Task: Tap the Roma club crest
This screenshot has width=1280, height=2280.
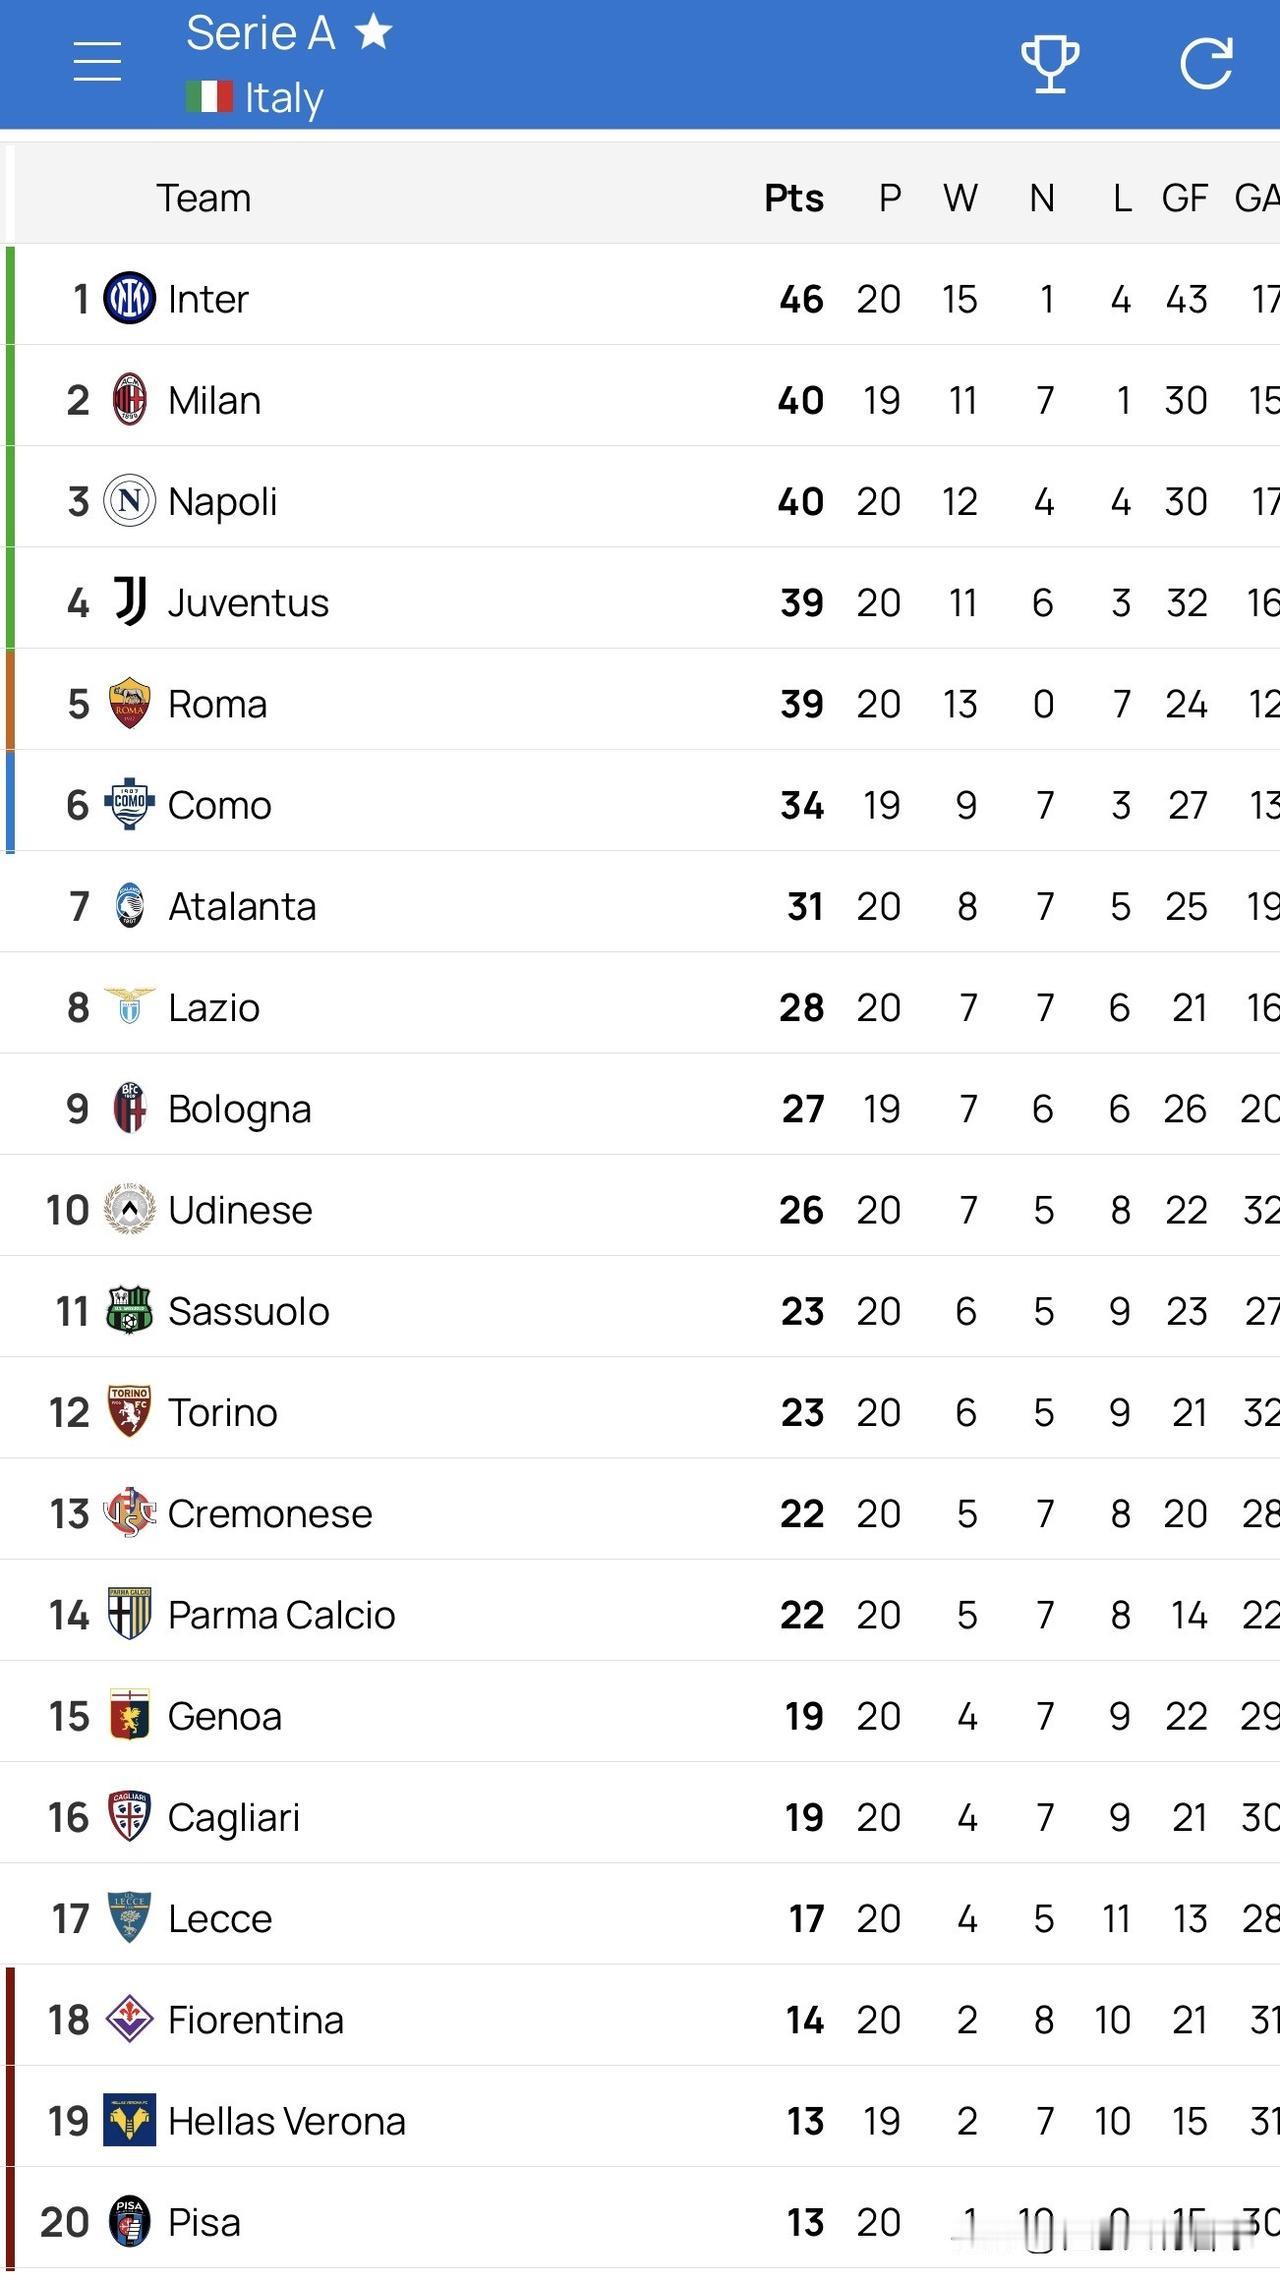Action: pos(129,703)
